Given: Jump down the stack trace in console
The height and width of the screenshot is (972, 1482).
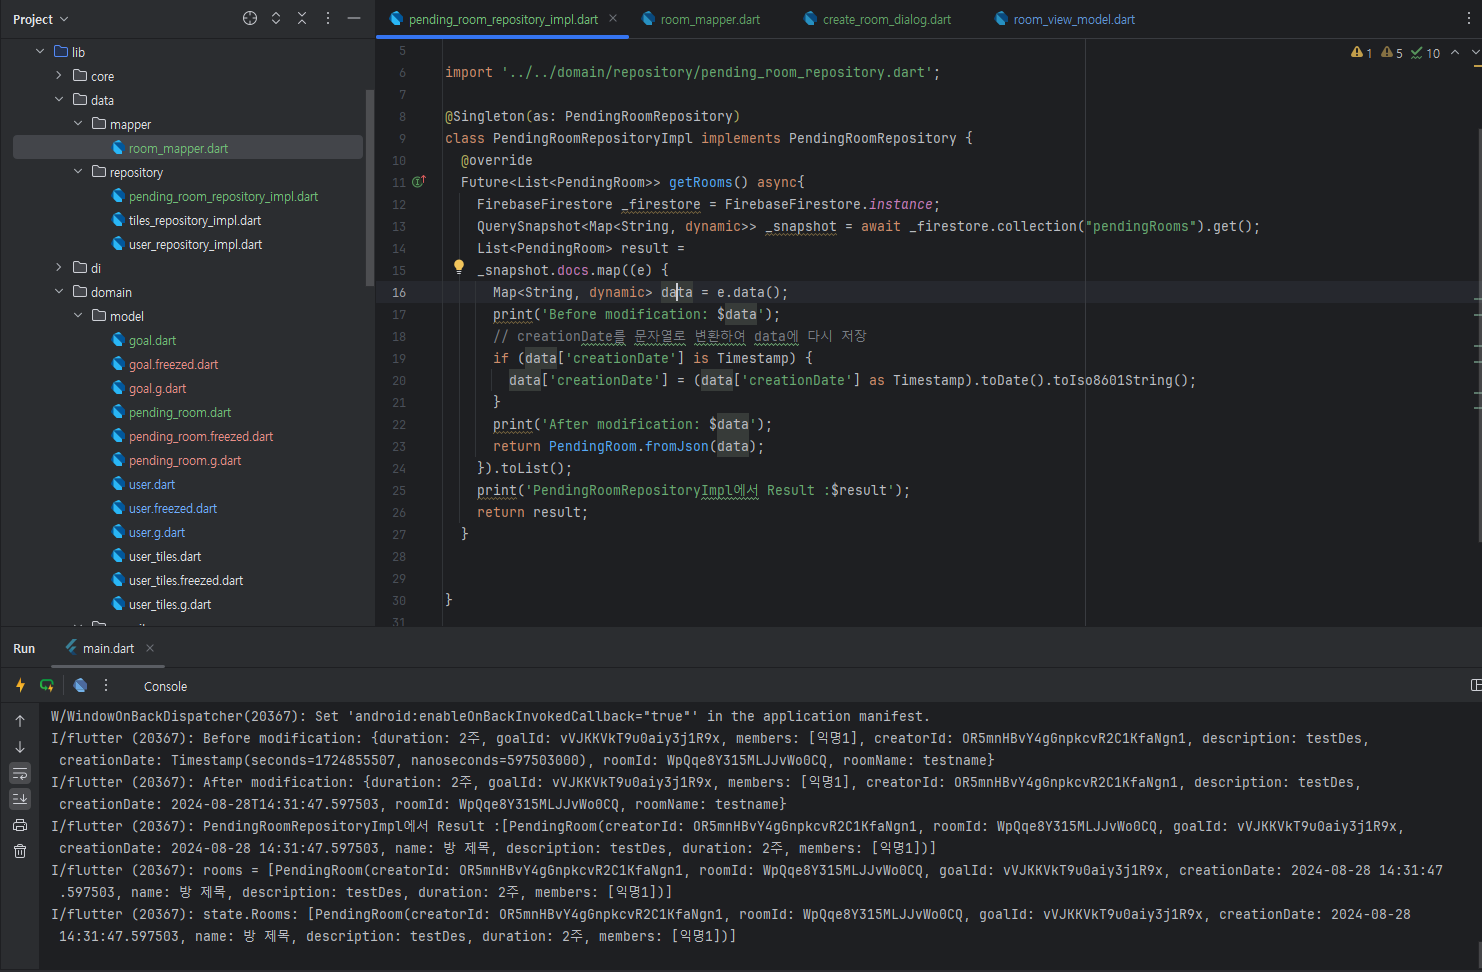Looking at the screenshot, I should pyautogui.click(x=20, y=747).
